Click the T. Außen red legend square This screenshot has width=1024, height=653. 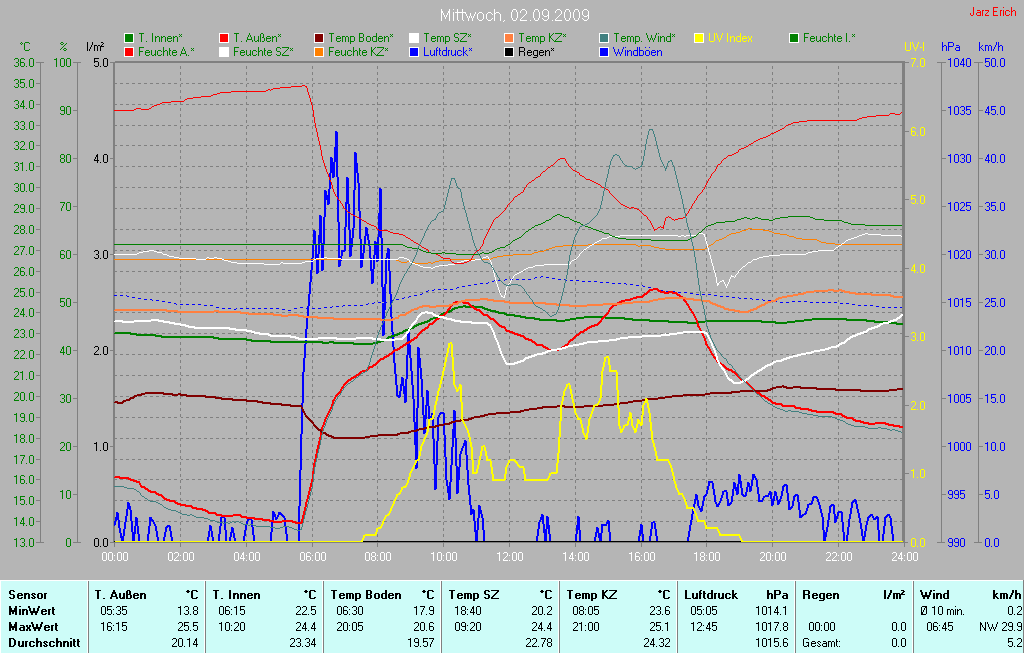click(224, 38)
